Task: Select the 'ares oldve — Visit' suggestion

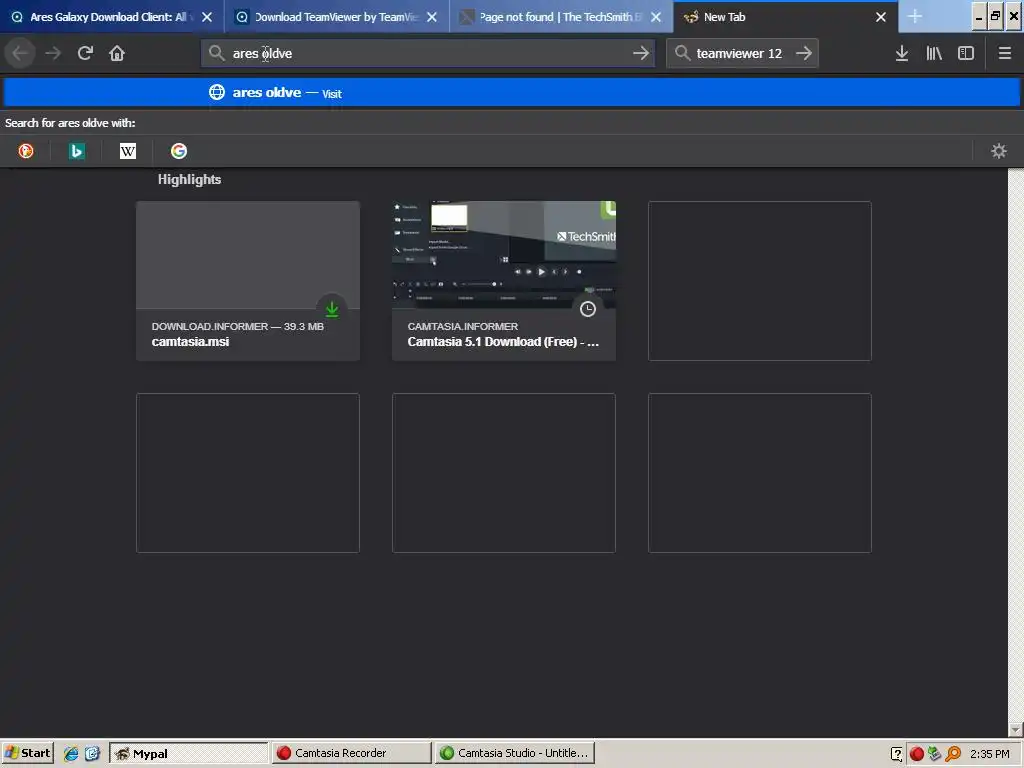Action: (x=511, y=93)
